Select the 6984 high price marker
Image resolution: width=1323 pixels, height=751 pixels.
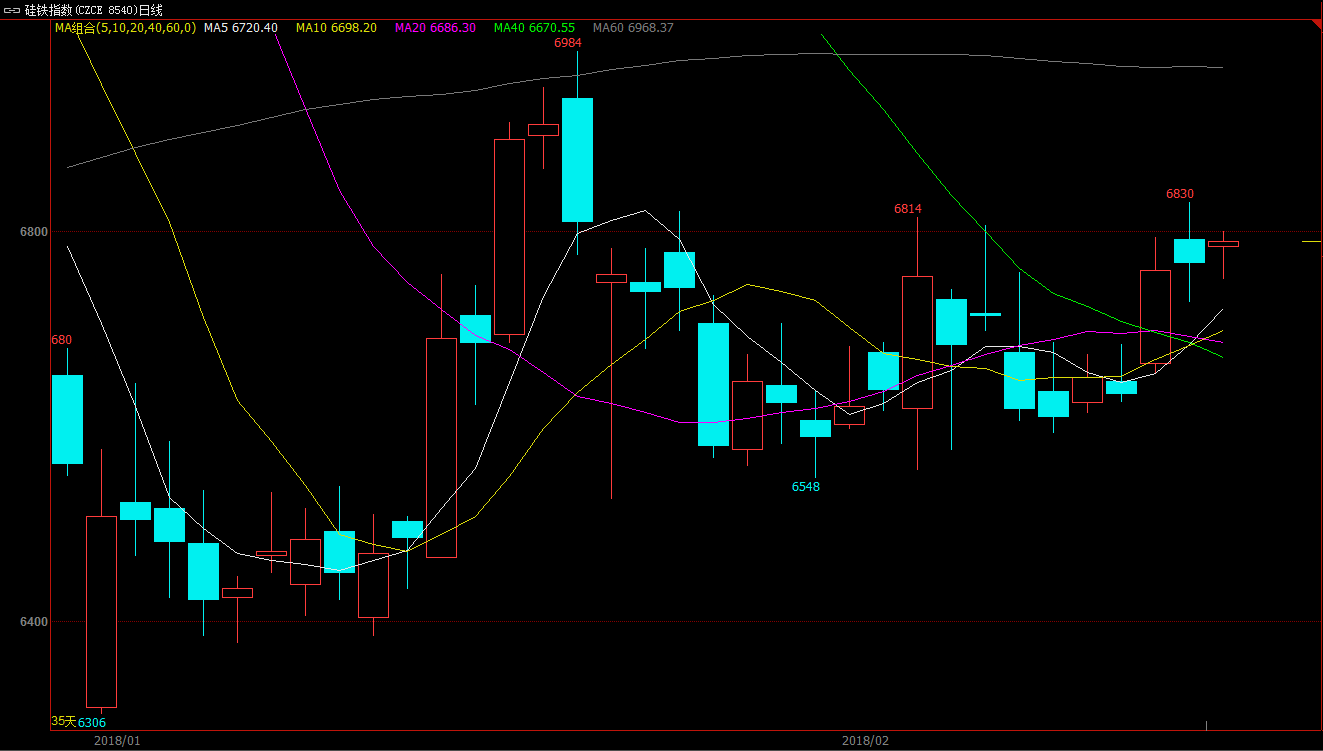pos(568,42)
